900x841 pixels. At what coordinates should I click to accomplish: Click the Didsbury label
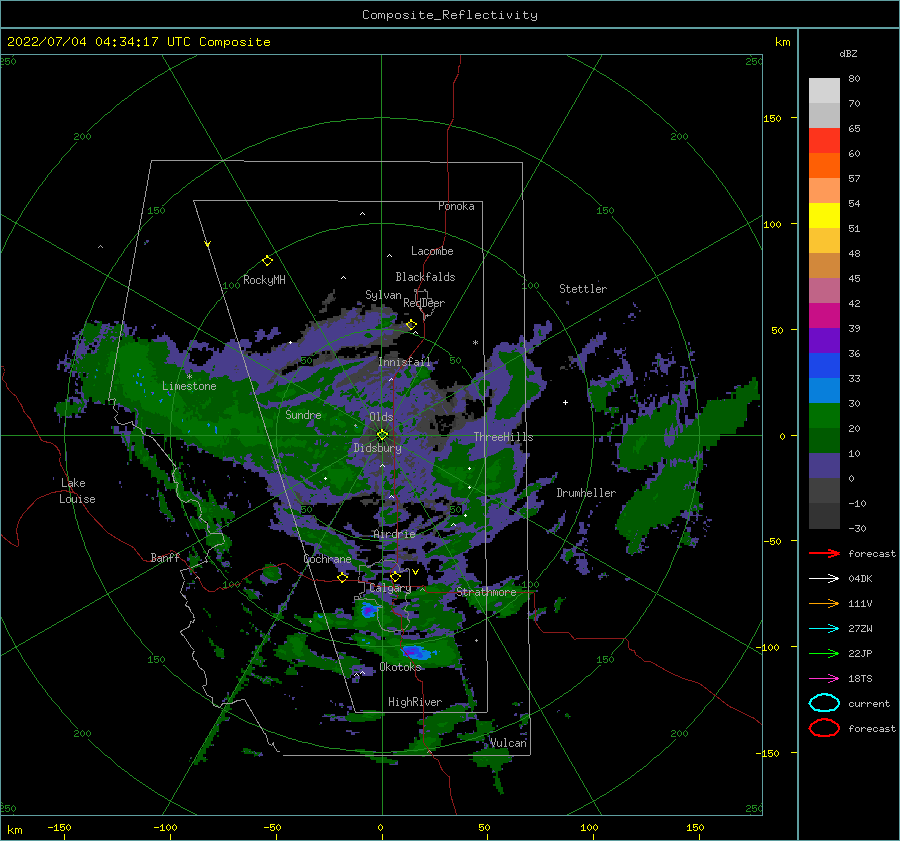click(378, 448)
